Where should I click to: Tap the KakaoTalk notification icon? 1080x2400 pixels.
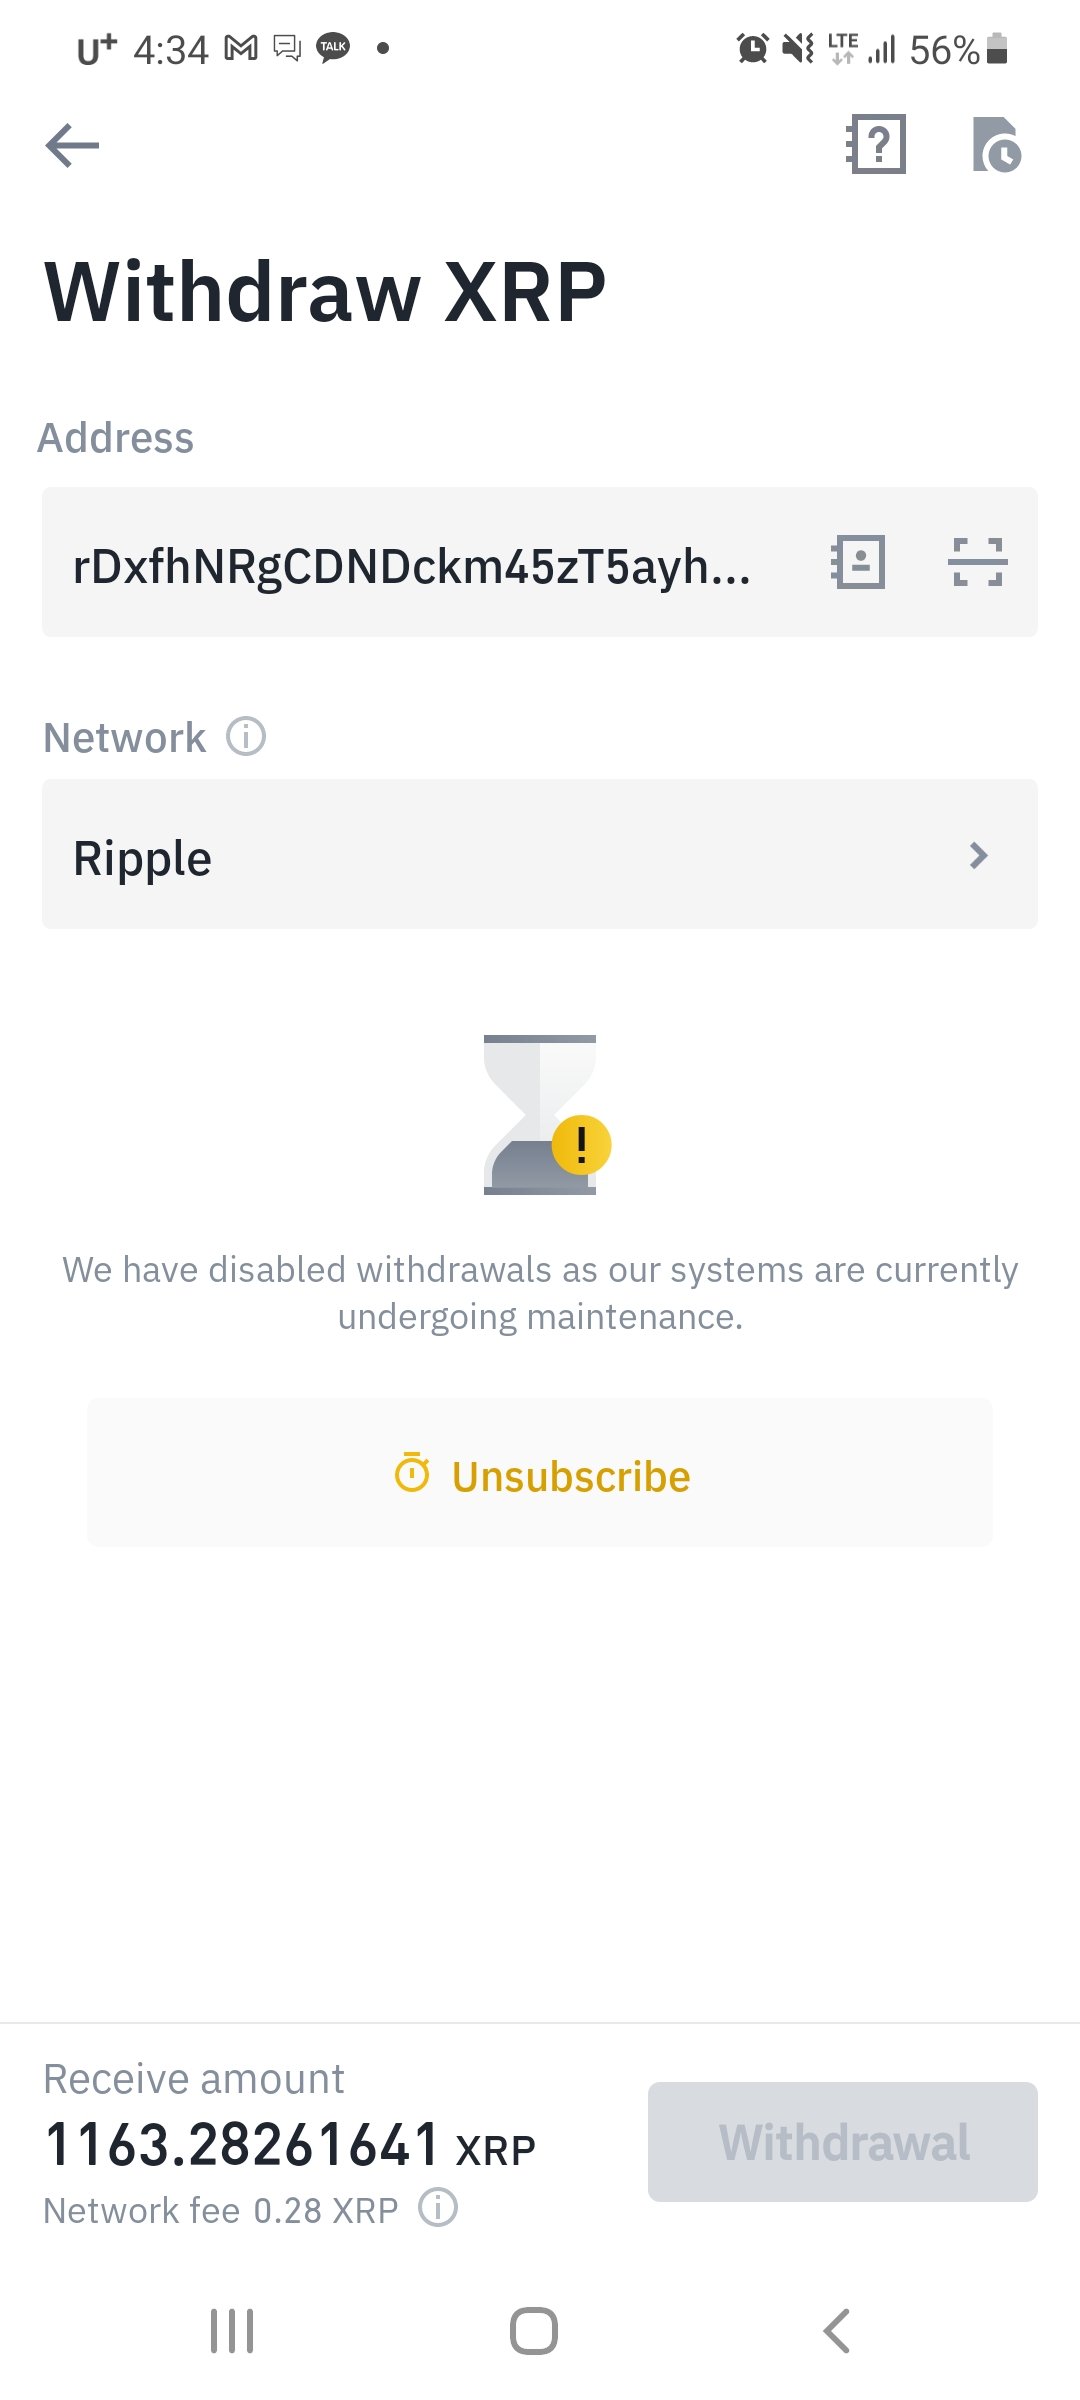(333, 47)
